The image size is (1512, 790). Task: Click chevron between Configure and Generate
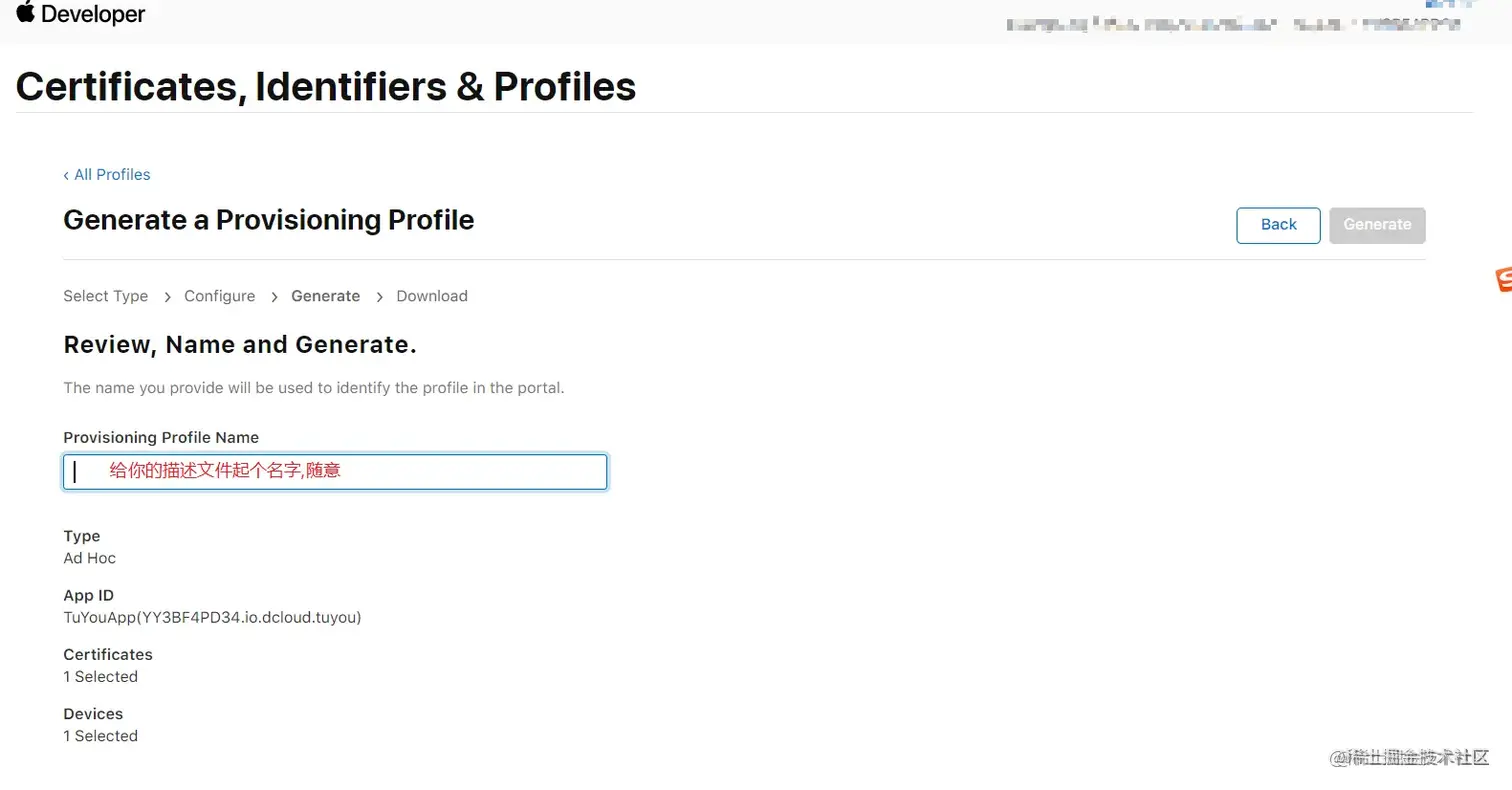(274, 297)
